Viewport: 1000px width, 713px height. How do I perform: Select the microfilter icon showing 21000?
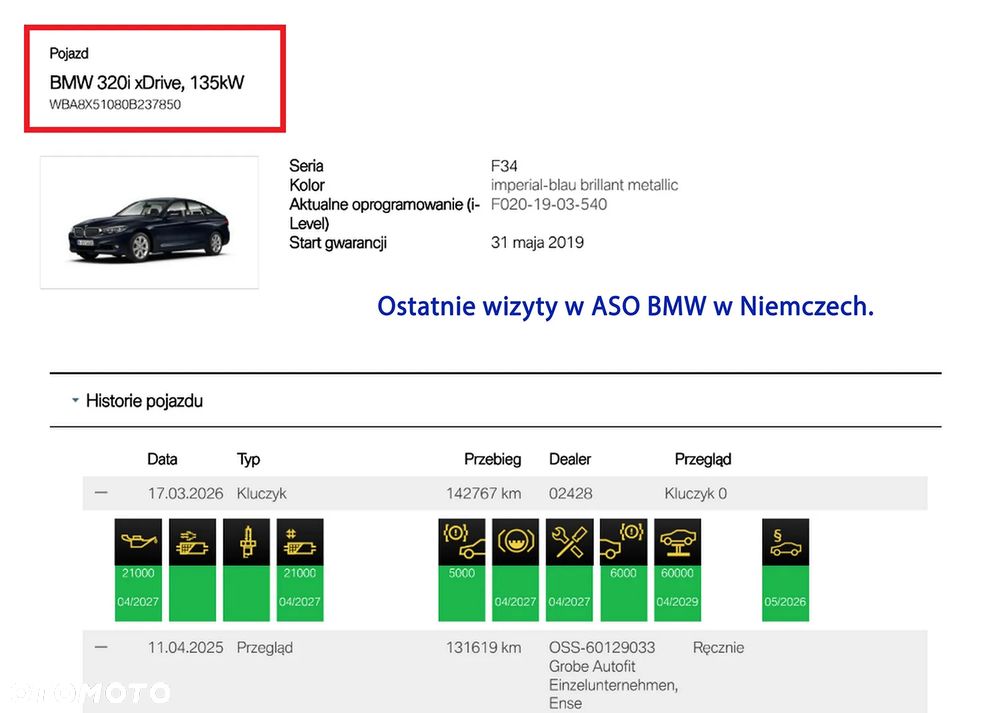[300, 542]
